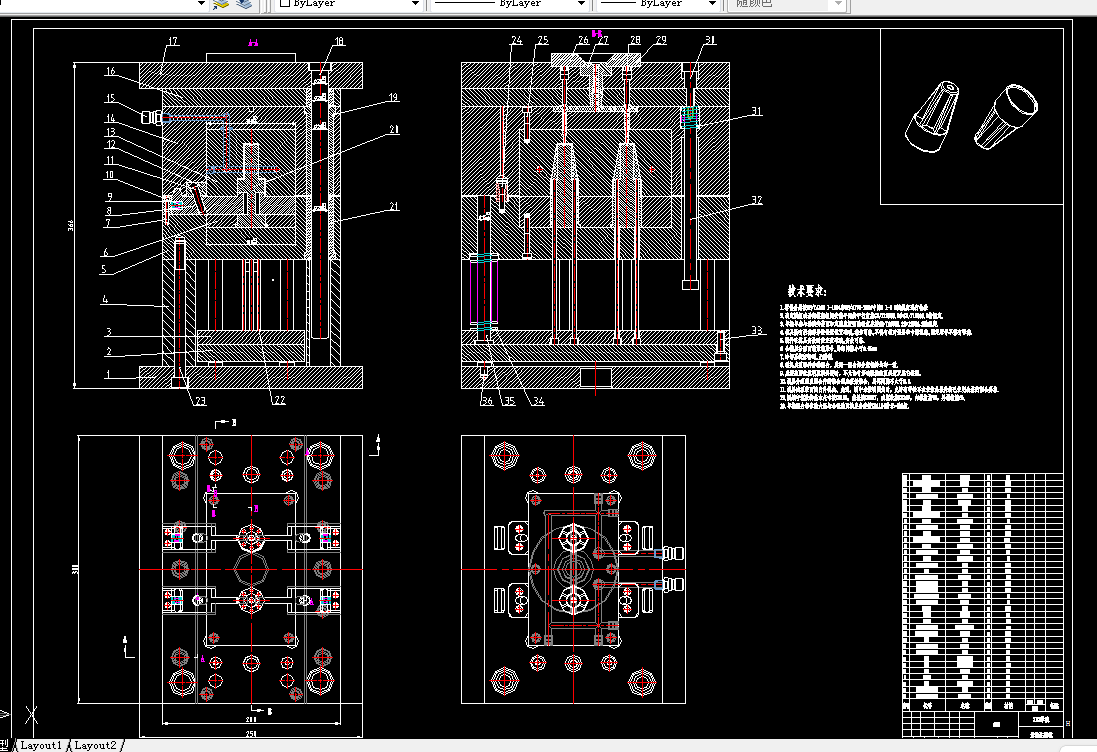Click the 技术要求 technical requirements heading

[806, 291]
